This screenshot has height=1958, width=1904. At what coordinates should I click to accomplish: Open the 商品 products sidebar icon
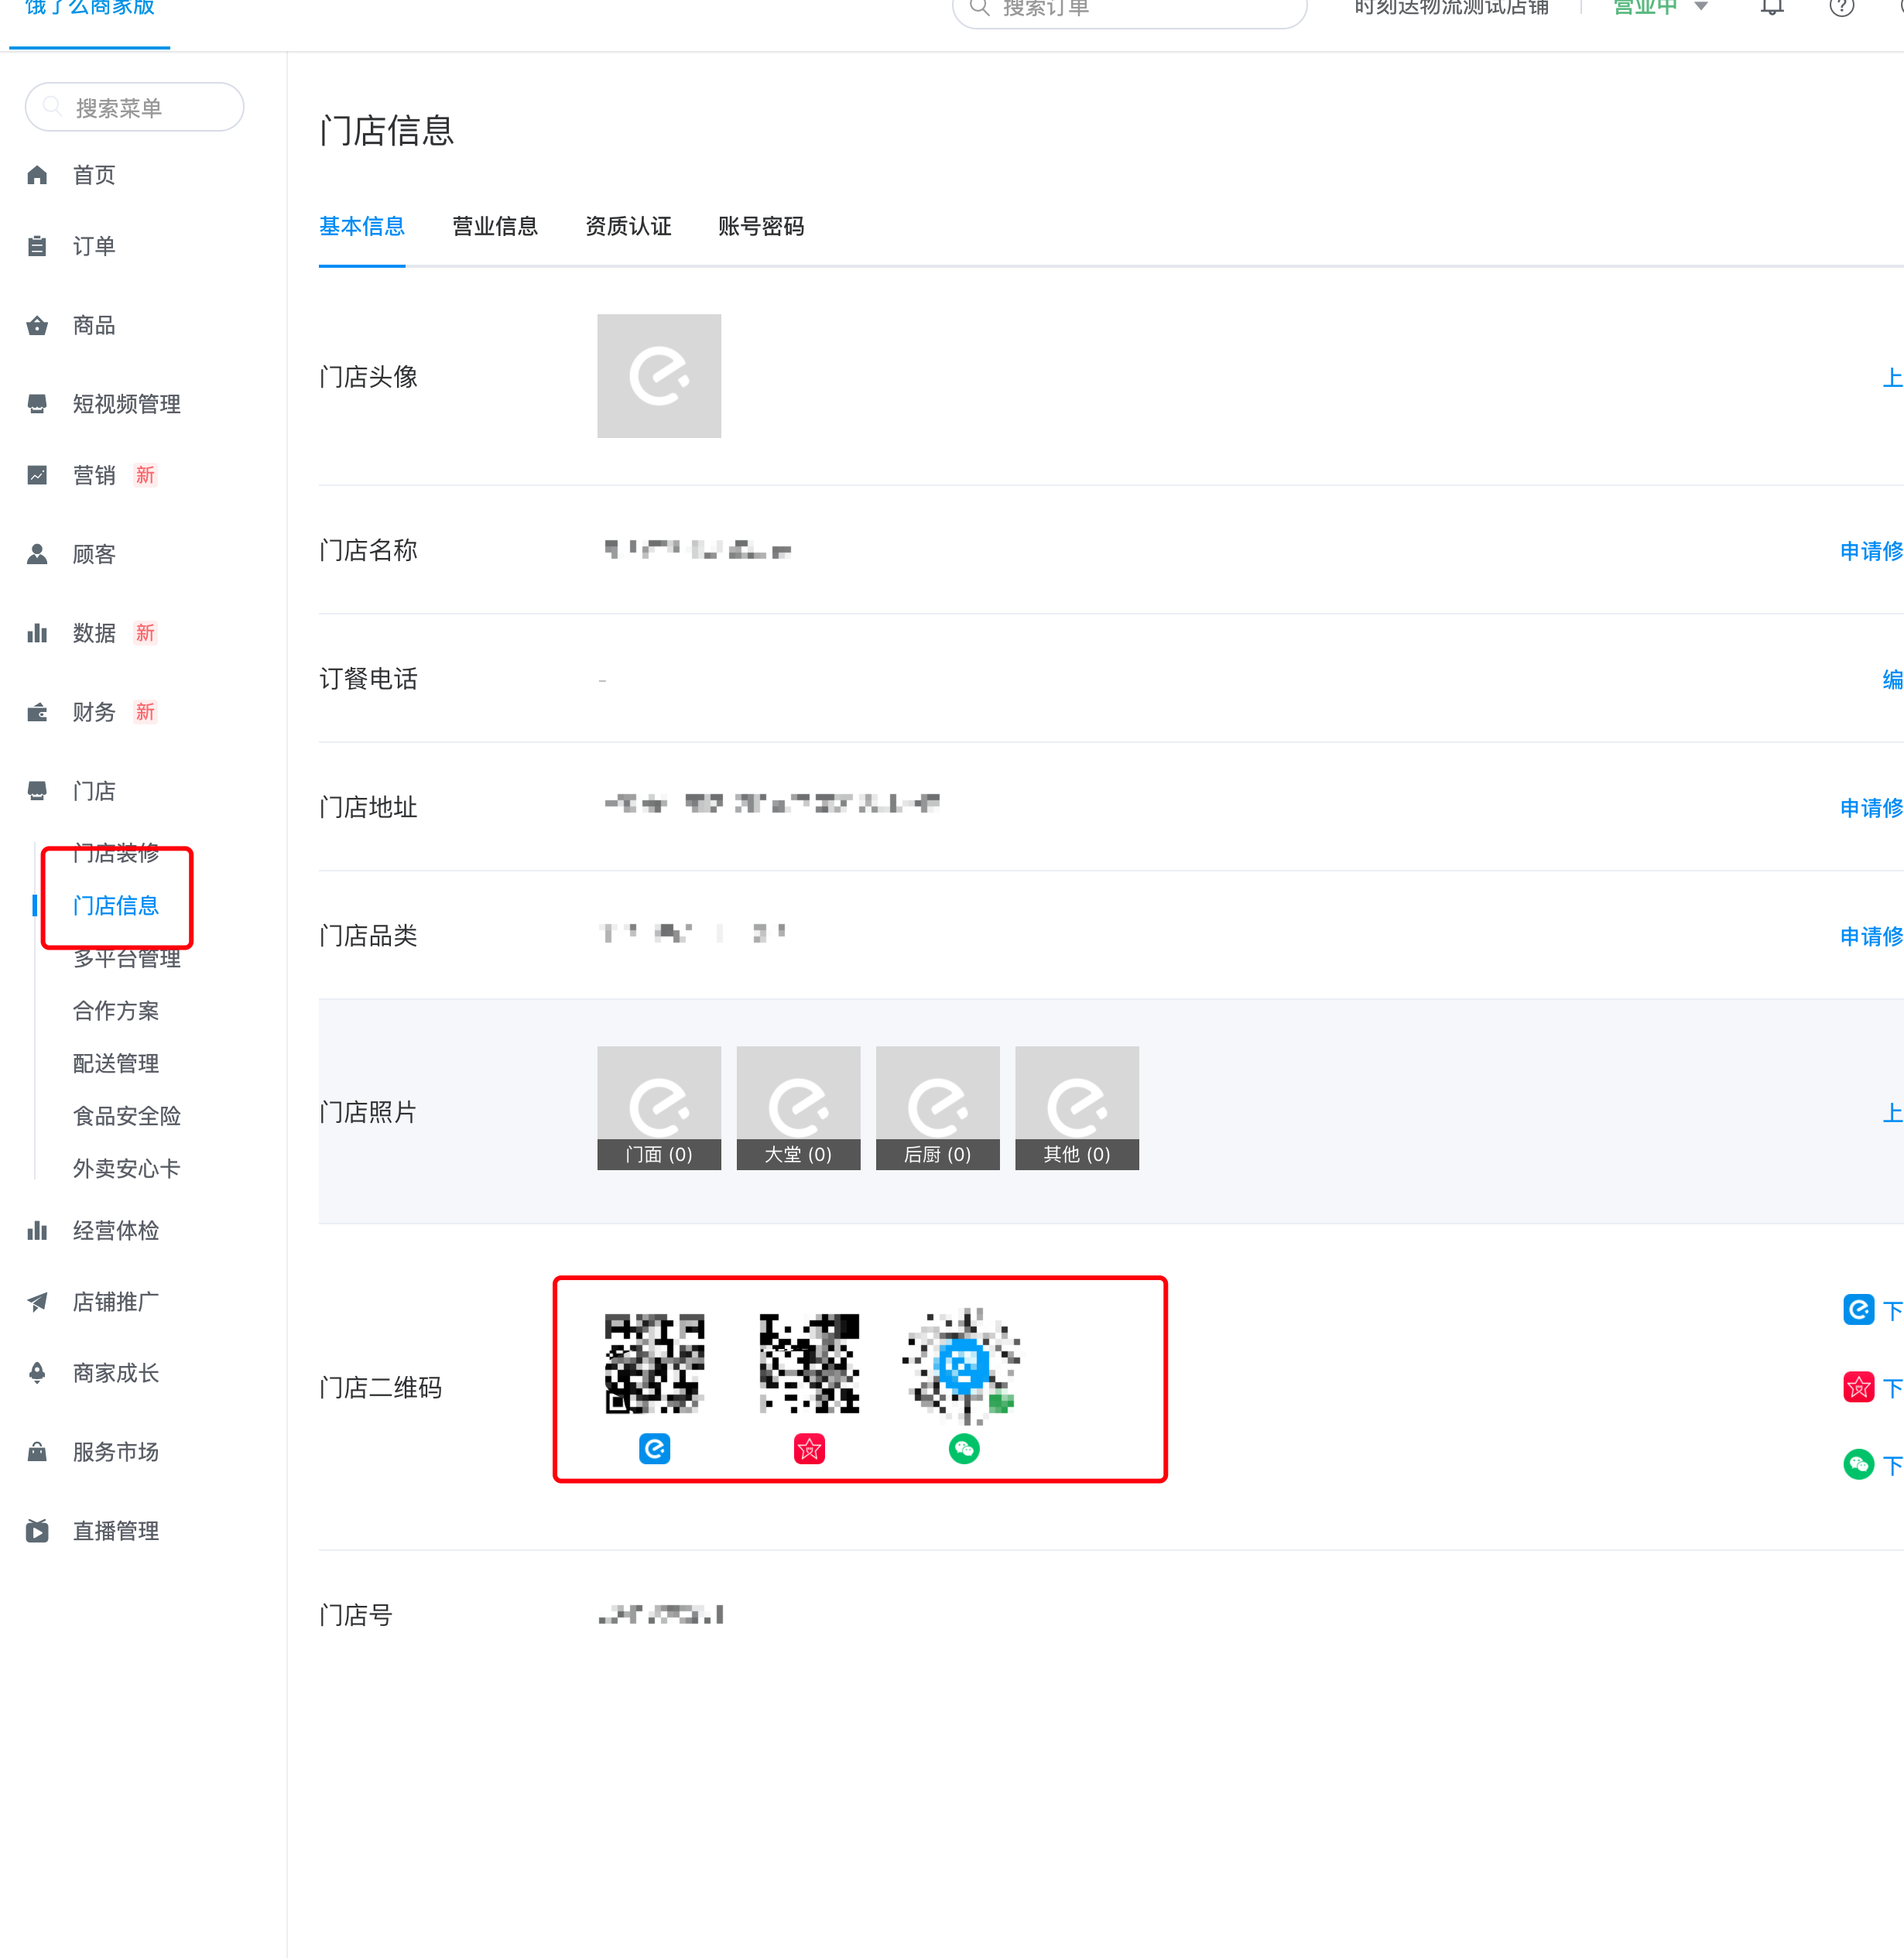37,325
